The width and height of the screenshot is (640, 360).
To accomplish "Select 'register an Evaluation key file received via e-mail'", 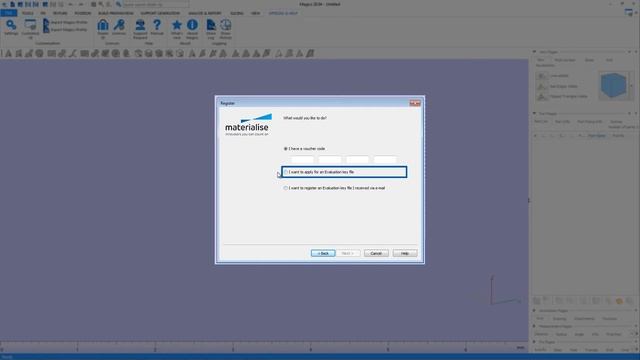I will [334, 188].
